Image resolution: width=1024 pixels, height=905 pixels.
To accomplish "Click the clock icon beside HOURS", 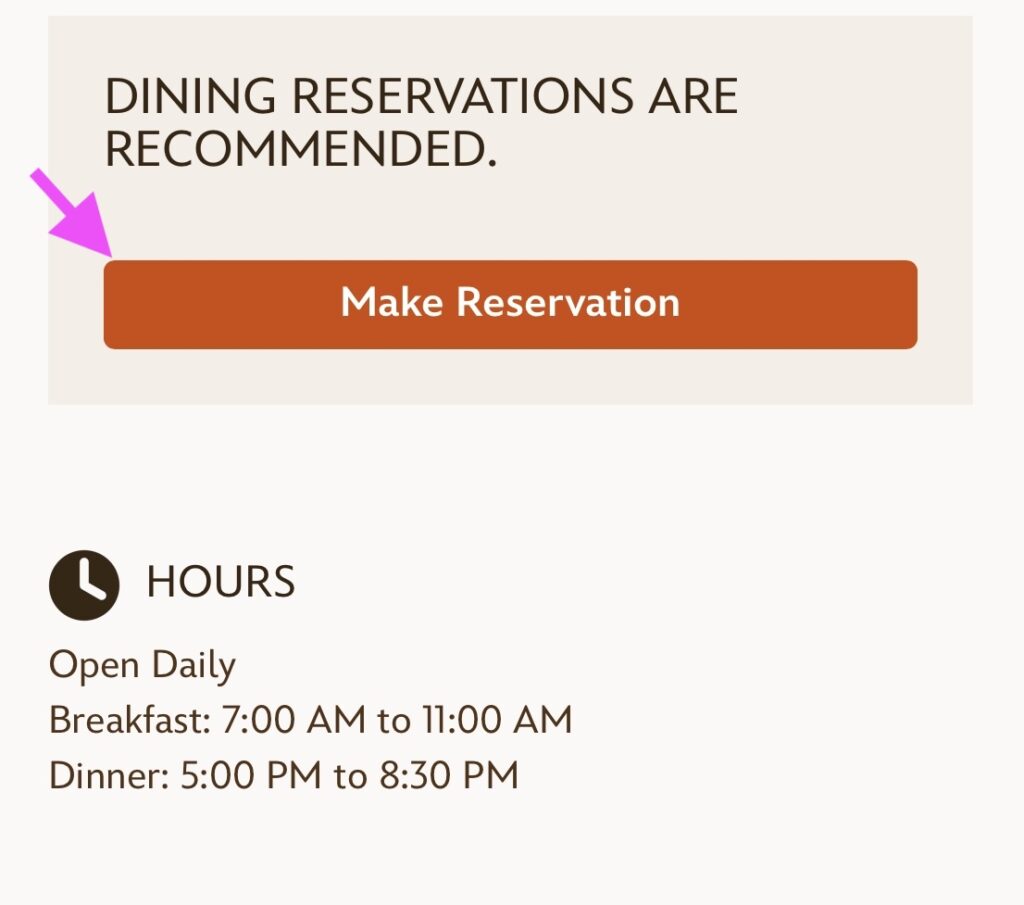I will [84, 584].
